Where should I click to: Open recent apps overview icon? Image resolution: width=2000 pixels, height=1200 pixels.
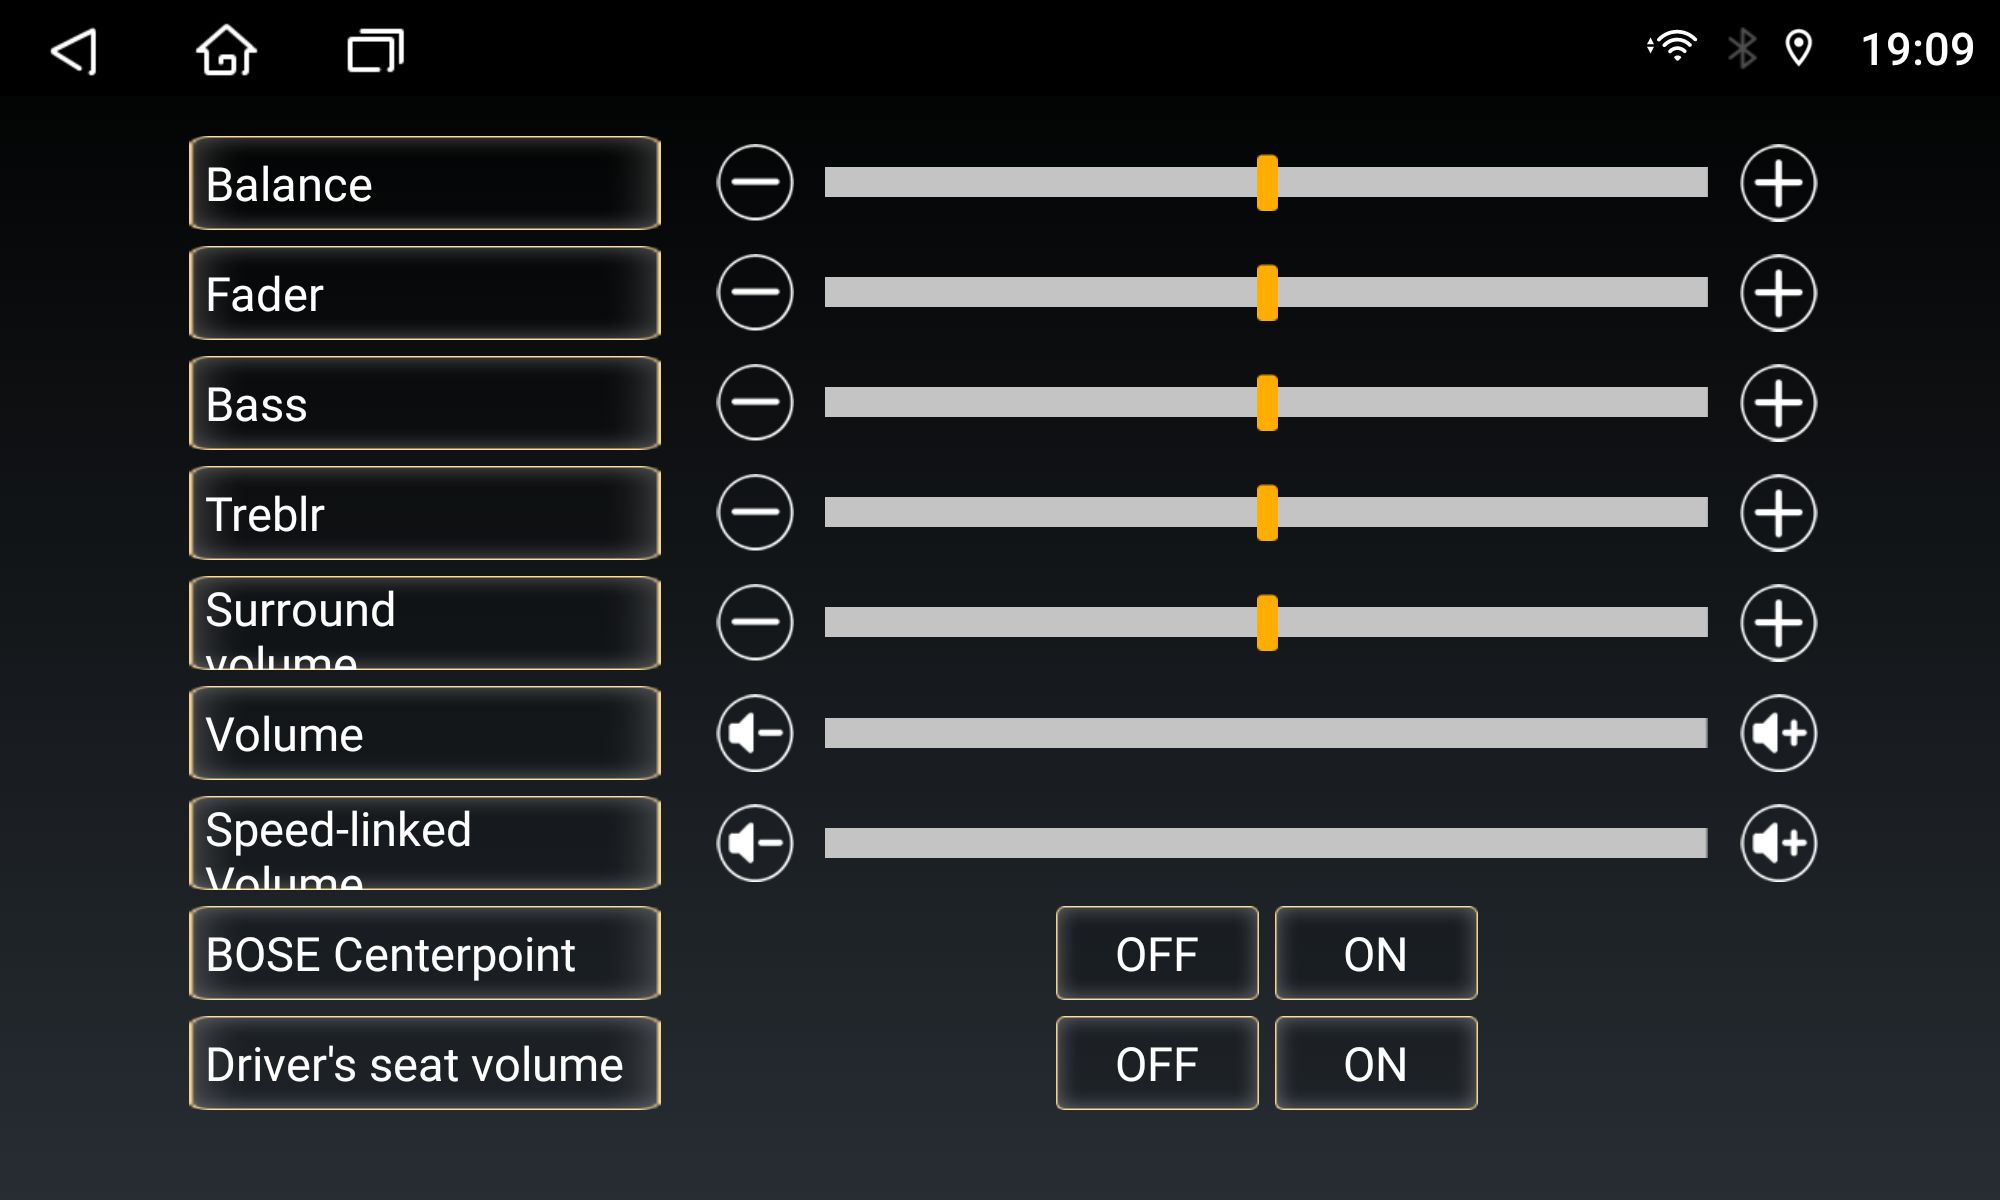pyautogui.click(x=375, y=50)
